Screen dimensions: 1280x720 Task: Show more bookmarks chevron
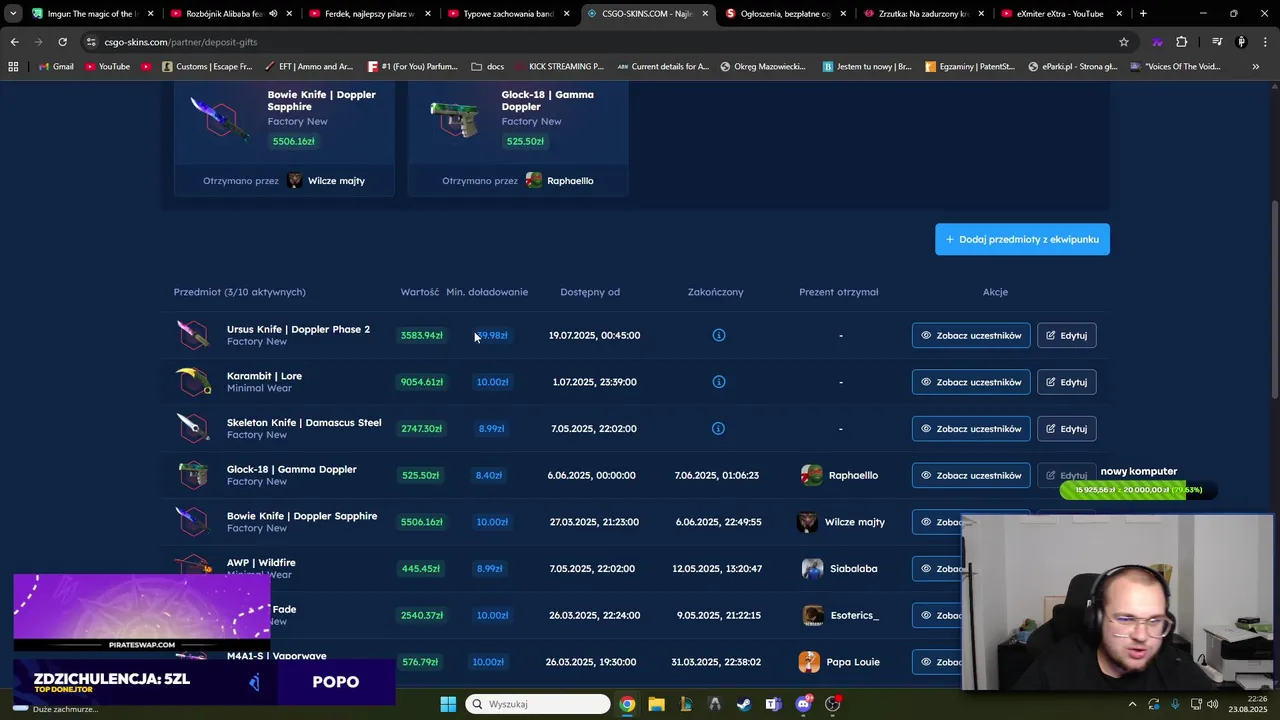coord(1256,66)
